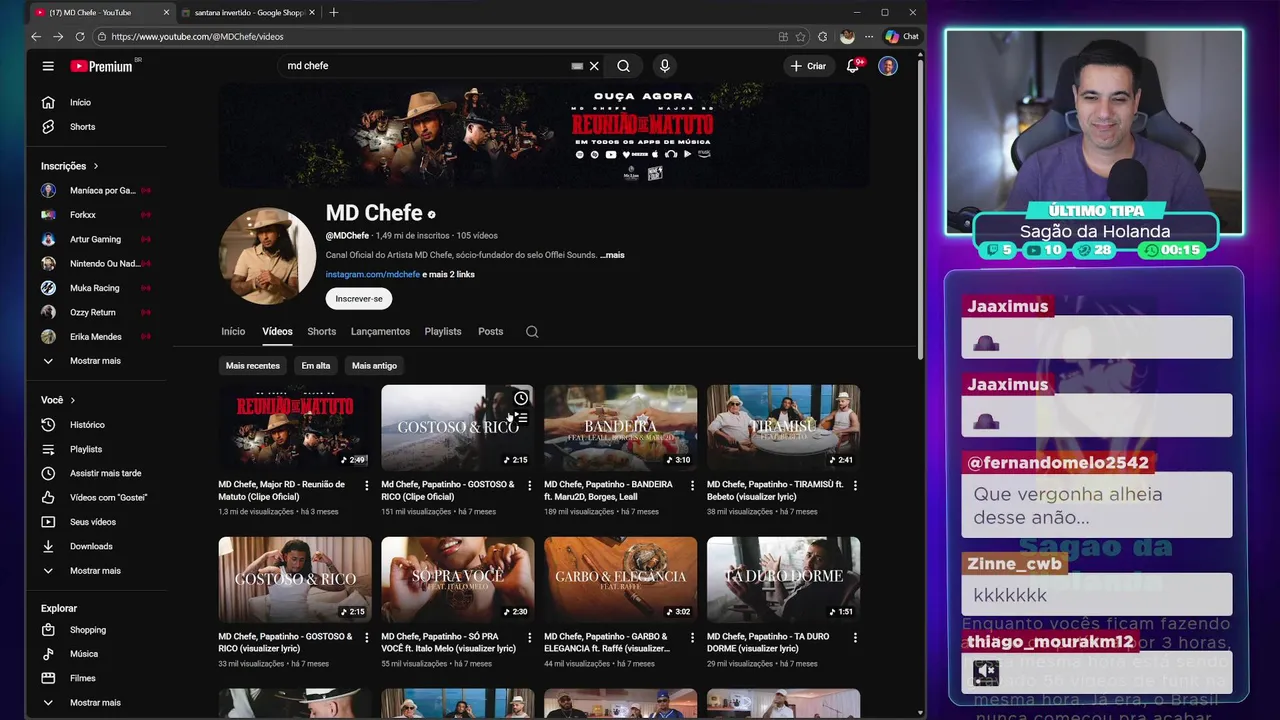Open the browser three-dot menu
This screenshot has width=1280, height=720.
868,37
